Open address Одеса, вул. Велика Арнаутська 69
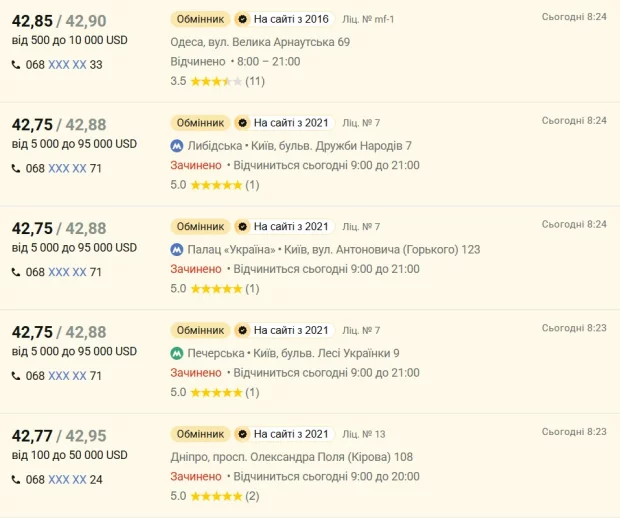This screenshot has width=620, height=518. click(x=260, y=42)
